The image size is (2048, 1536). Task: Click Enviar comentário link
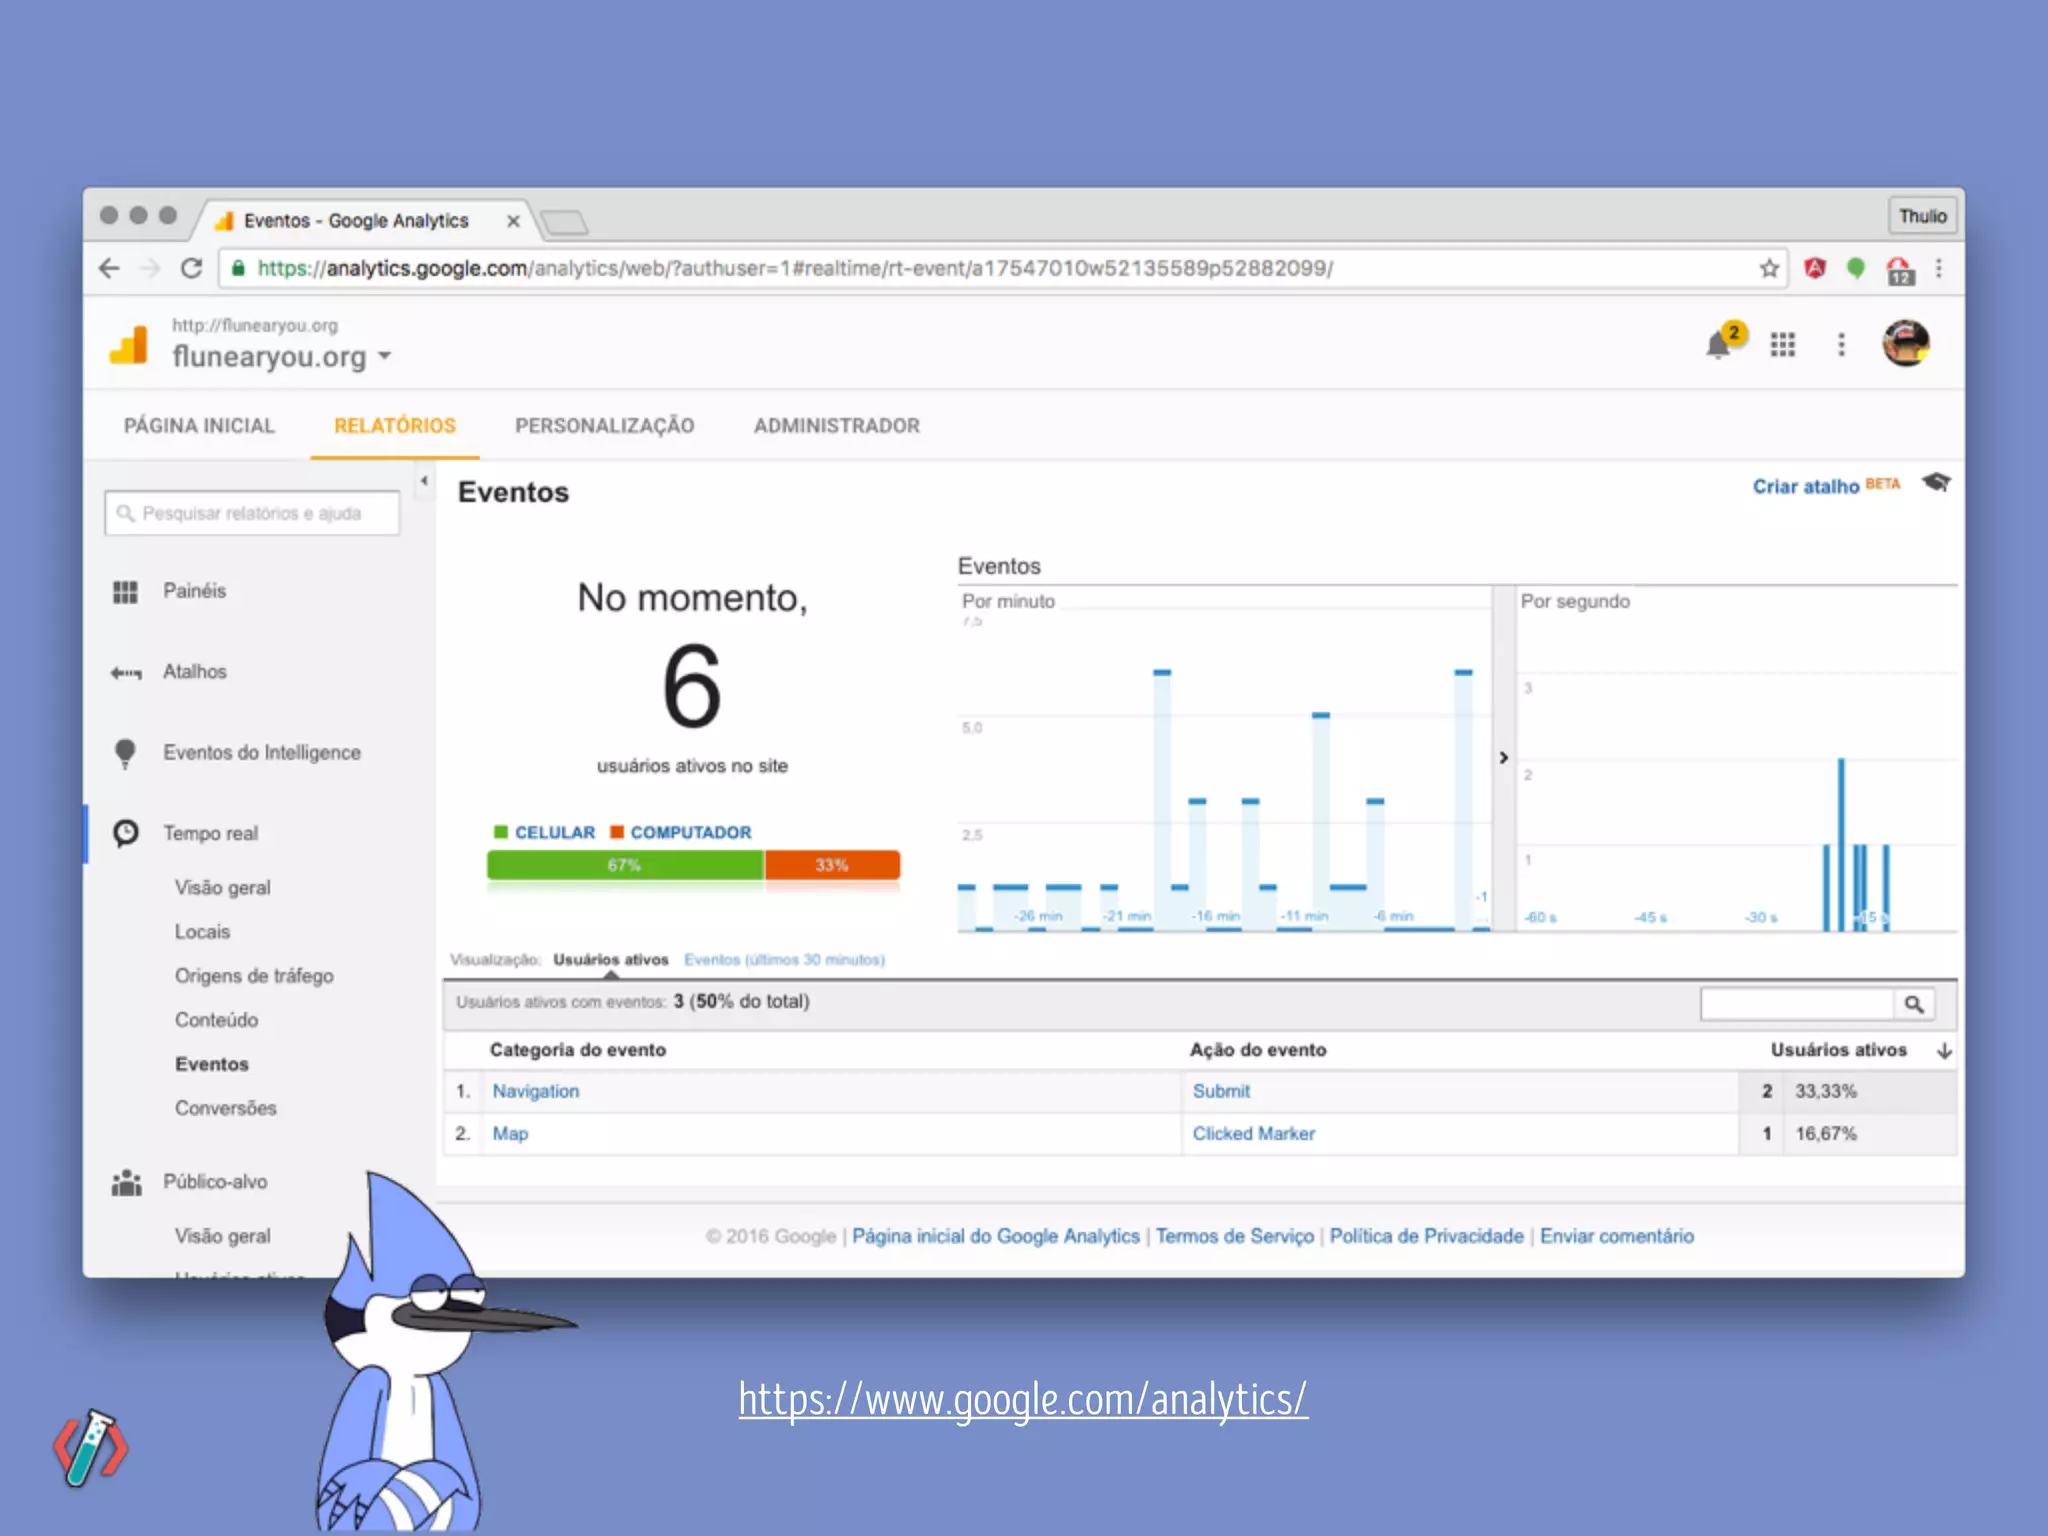point(1617,1236)
